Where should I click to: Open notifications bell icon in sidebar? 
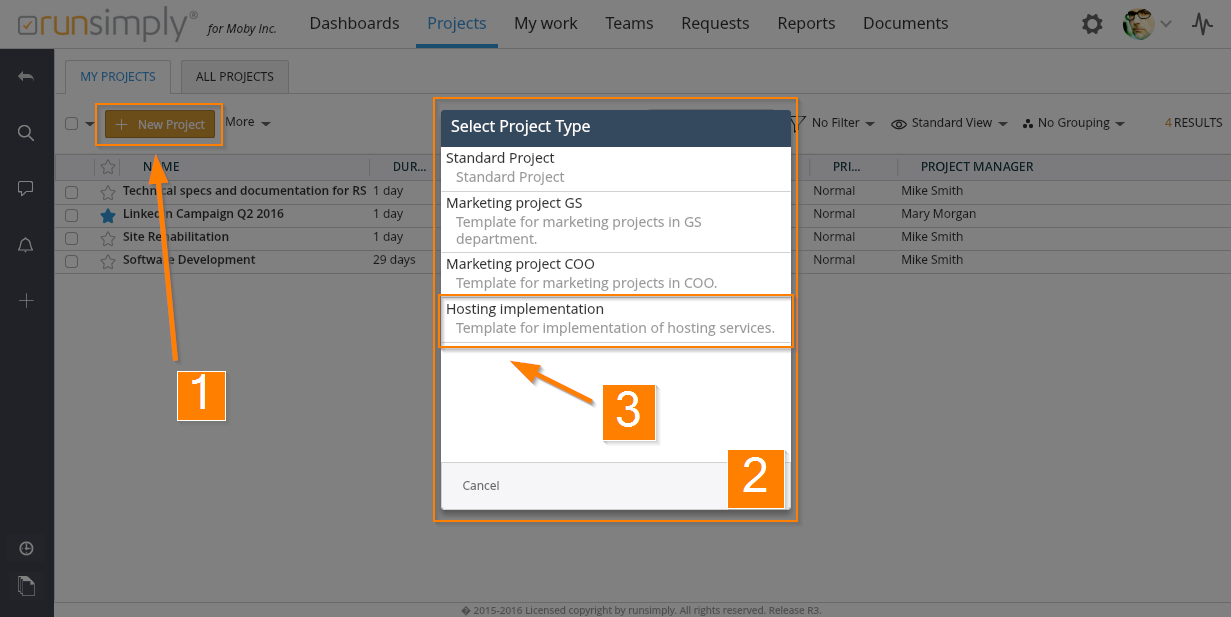tap(27, 245)
